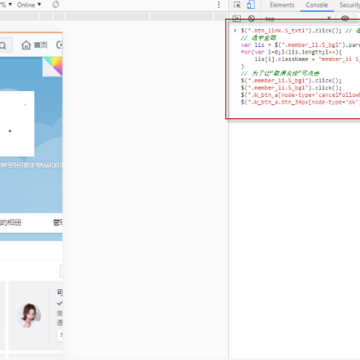Click the rotate device icon
The width and height of the screenshot is (360, 360).
[56, 5]
